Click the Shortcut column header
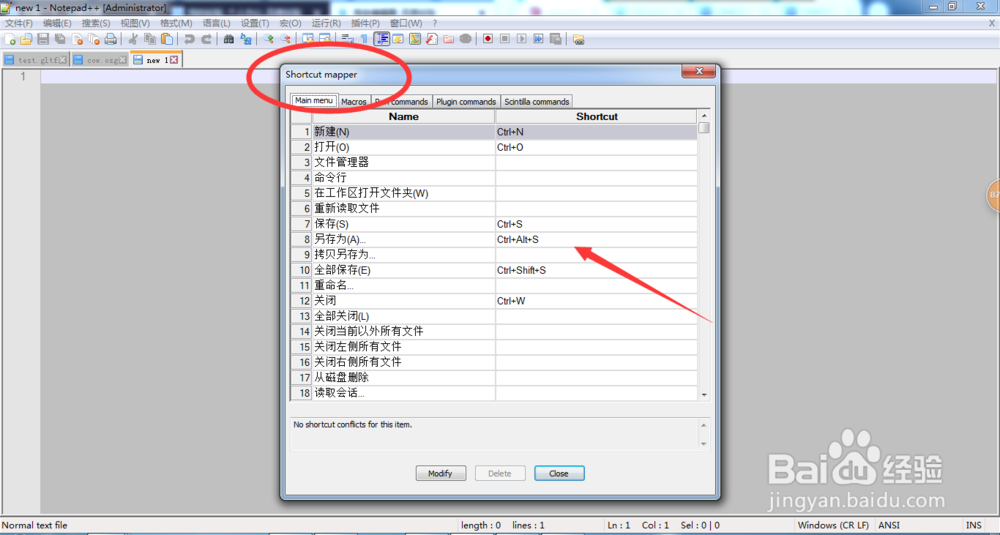Image resolution: width=1000 pixels, height=535 pixels. 596,117
